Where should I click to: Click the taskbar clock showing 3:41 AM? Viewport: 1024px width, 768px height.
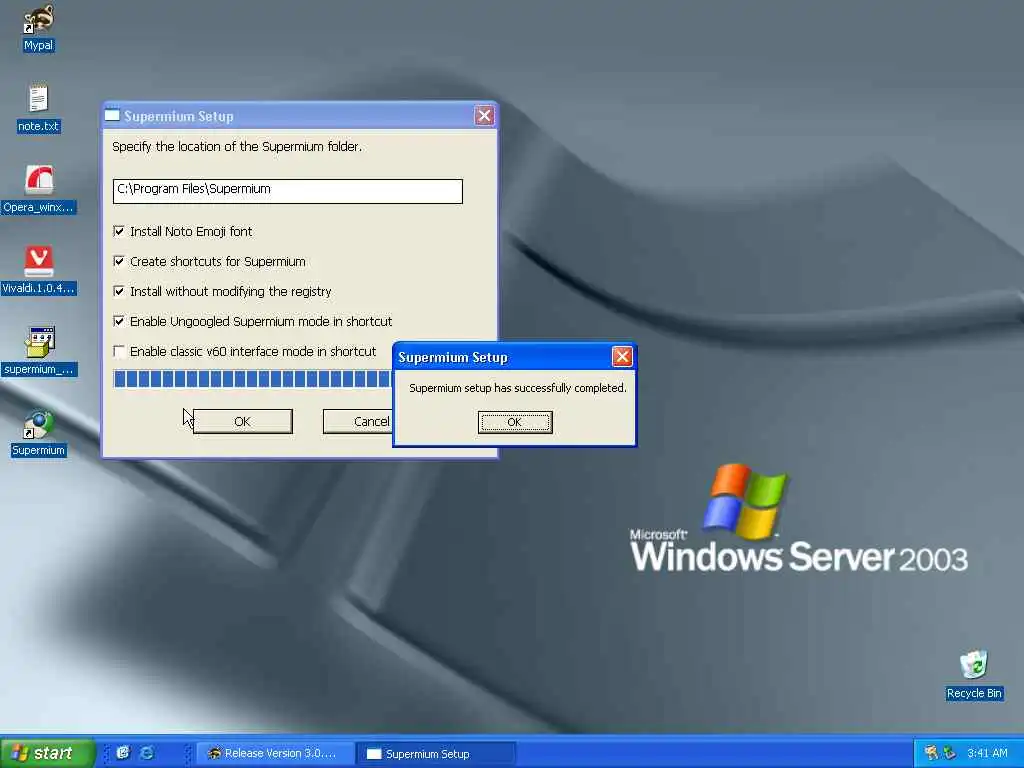987,753
